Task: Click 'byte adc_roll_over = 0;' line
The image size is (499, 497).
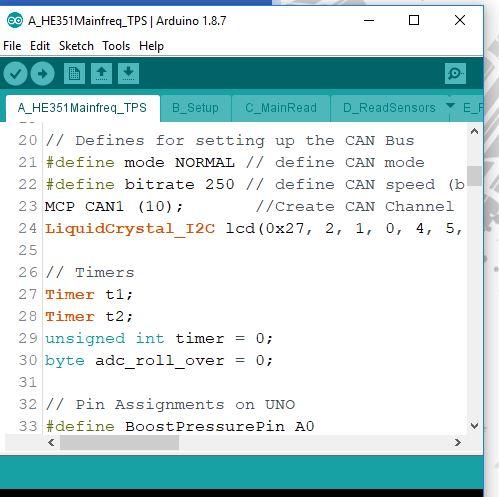Action: click(x=159, y=361)
